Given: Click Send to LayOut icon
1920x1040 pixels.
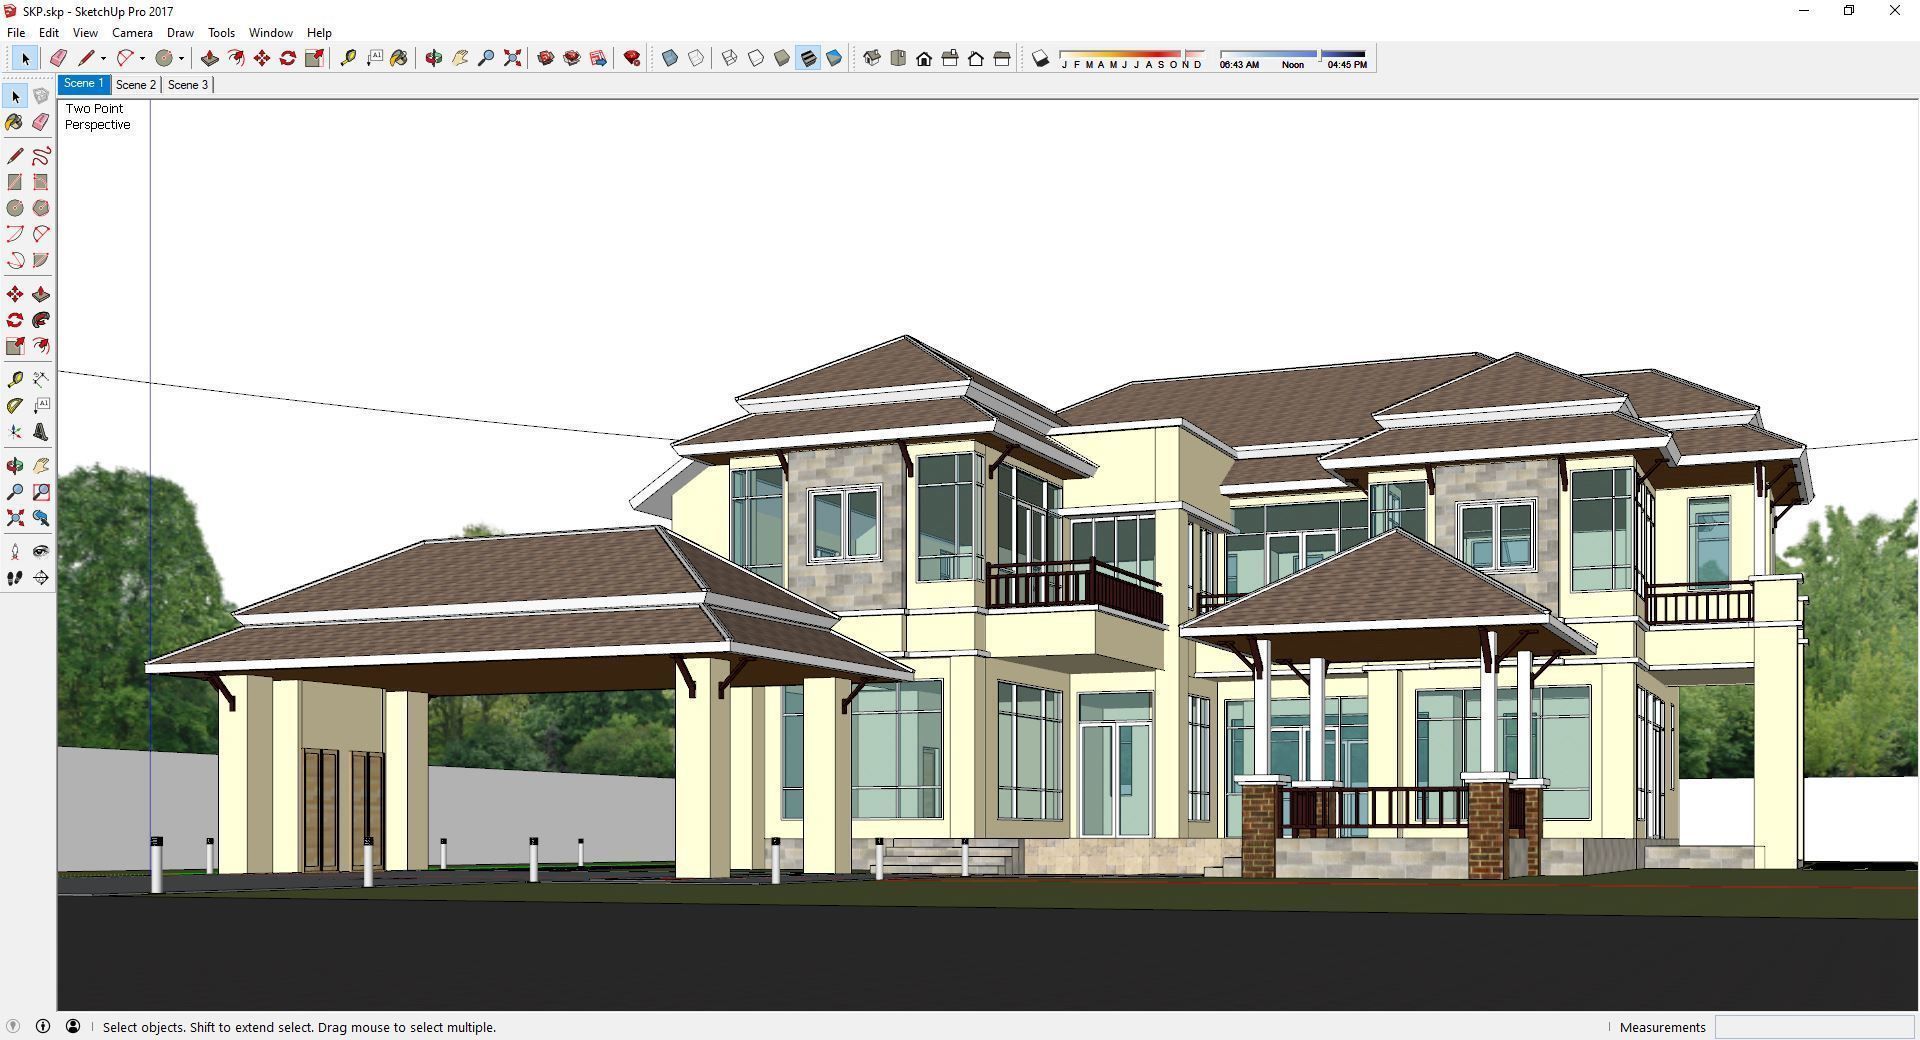Looking at the screenshot, I should click(x=598, y=59).
